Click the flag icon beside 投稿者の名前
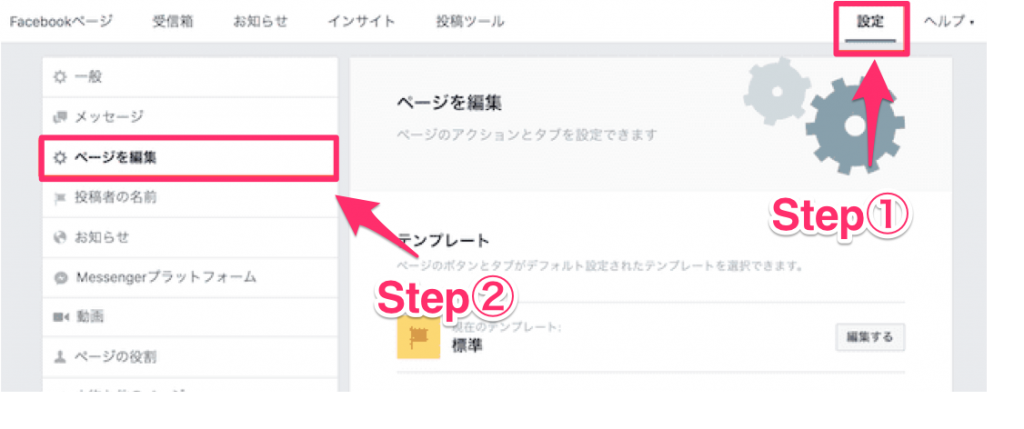This screenshot has height=429, width=1024. pyautogui.click(x=60, y=198)
